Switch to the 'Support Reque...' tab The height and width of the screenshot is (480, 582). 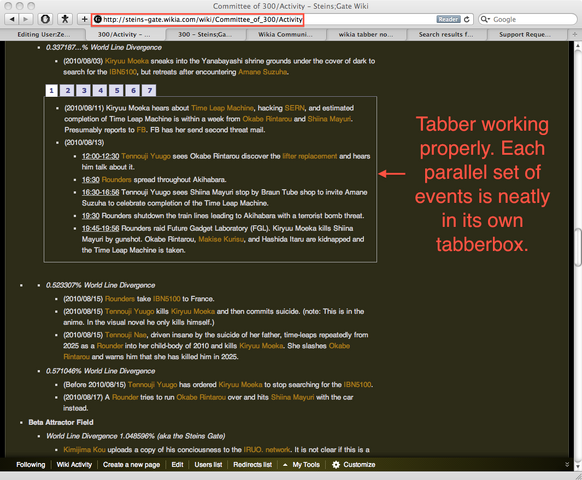click(525, 35)
